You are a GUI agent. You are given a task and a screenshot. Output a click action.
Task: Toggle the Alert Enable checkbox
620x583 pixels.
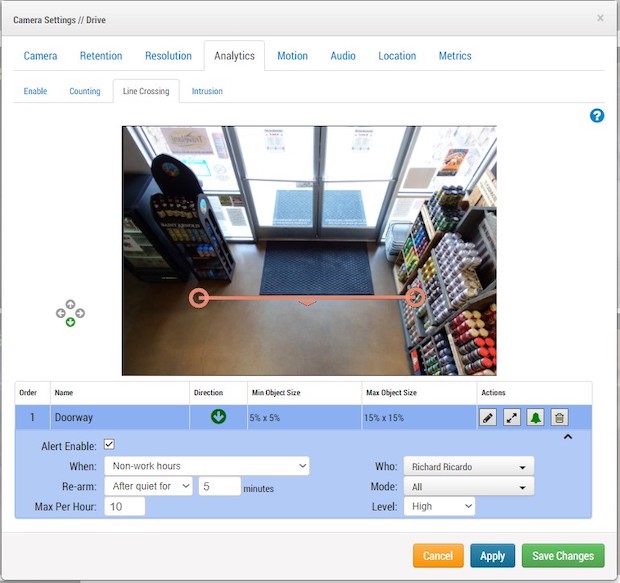[x=110, y=445]
